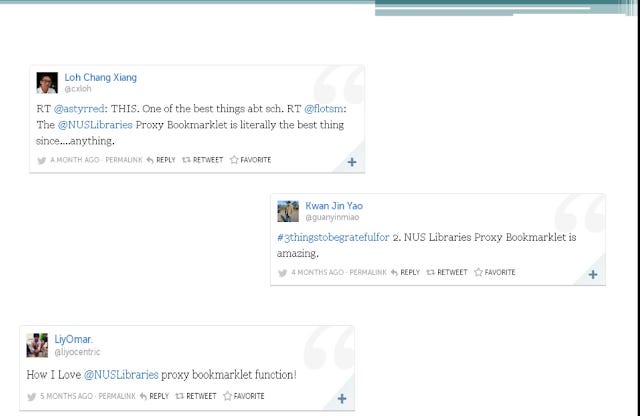This screenshot has width=640, height=416.
Task: Open Loh Chang Xiang's profile picture
Action: click(x=47, y=83)
